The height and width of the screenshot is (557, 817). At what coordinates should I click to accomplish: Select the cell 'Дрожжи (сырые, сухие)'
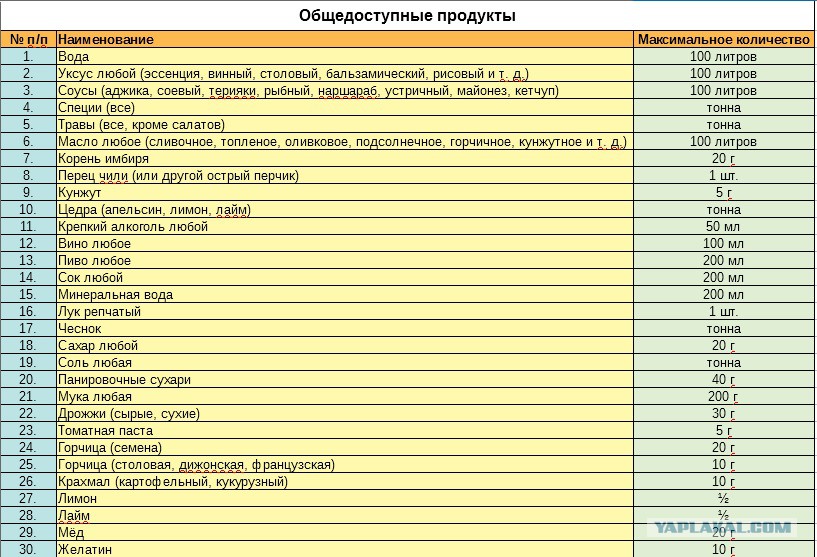point(345,413)
